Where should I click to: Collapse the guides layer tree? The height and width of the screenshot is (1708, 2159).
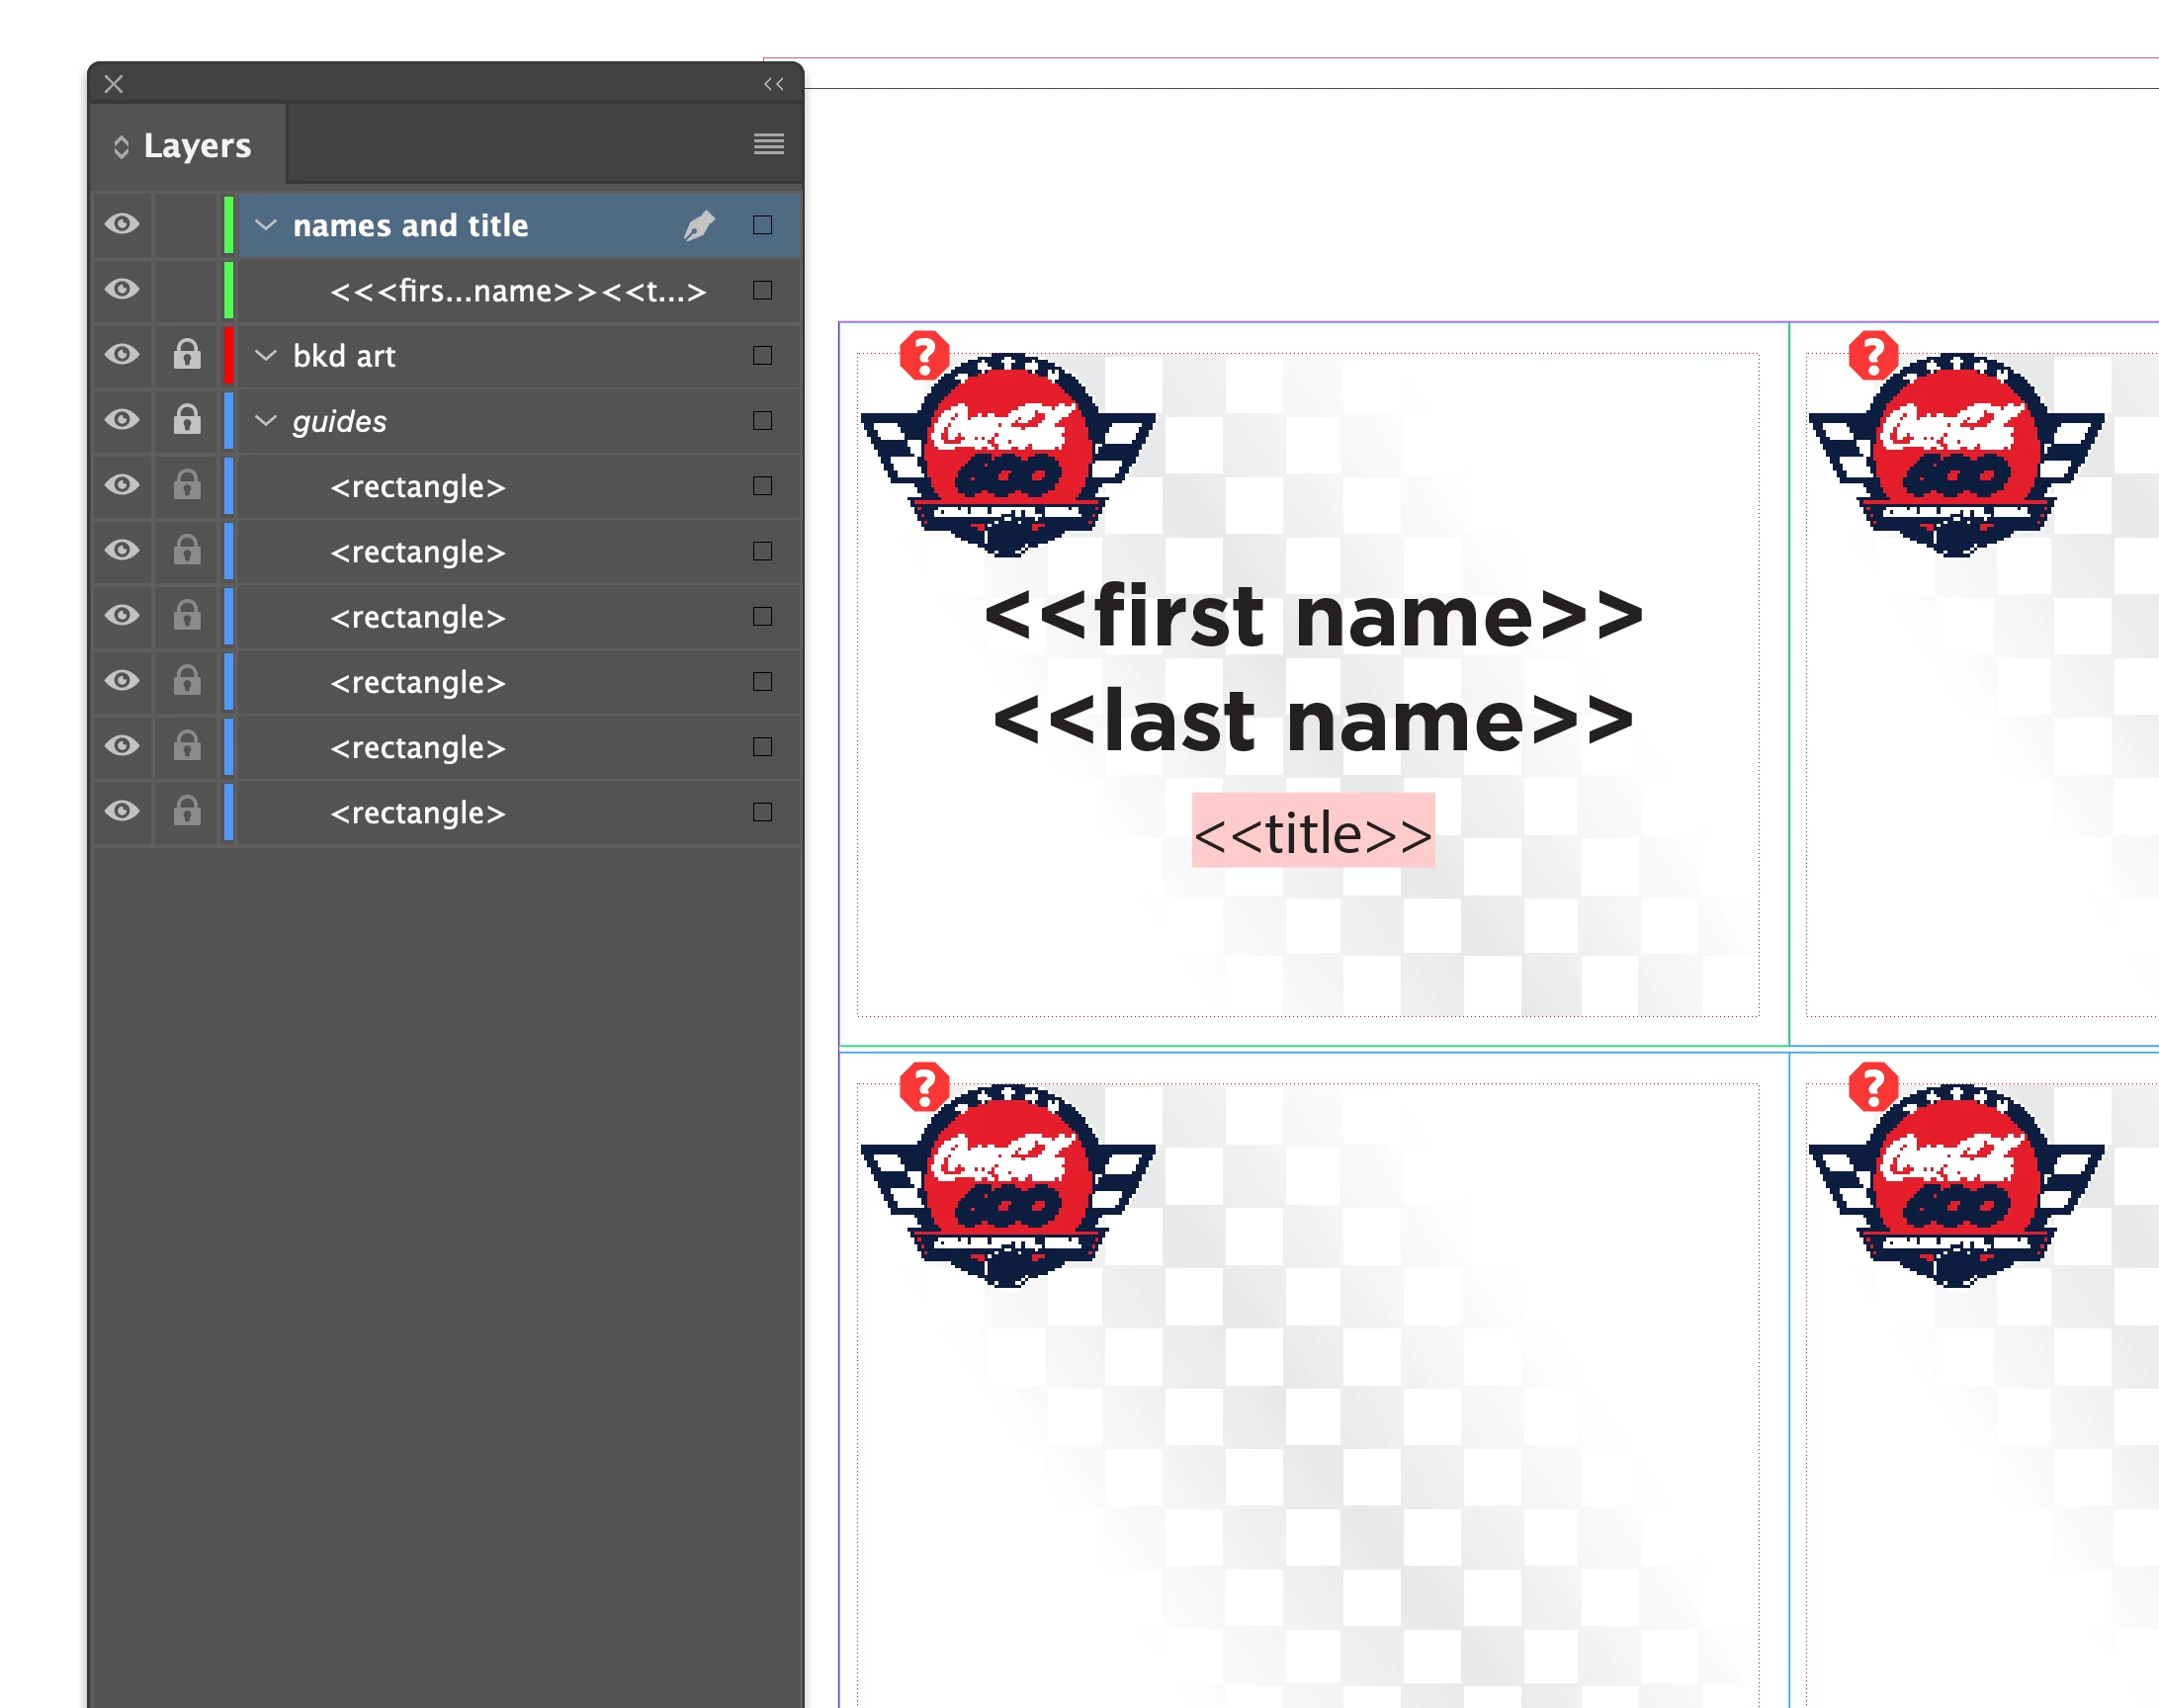[266, 420]
